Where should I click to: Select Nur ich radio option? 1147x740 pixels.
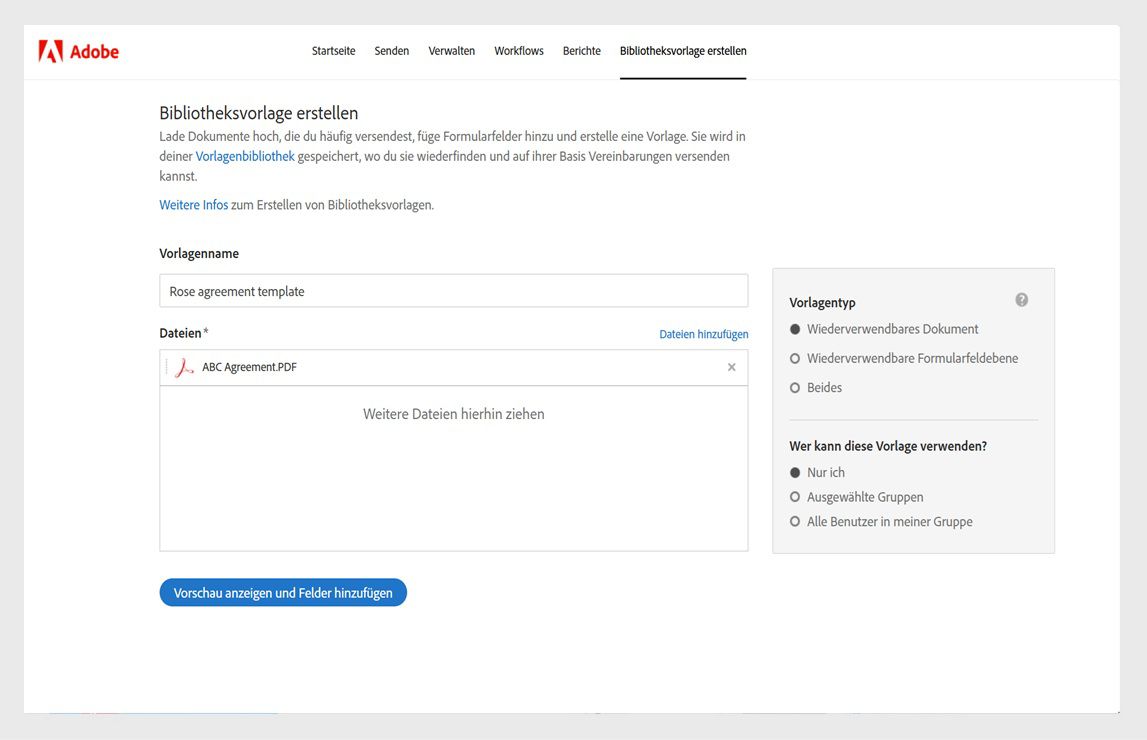coord(795,473)
